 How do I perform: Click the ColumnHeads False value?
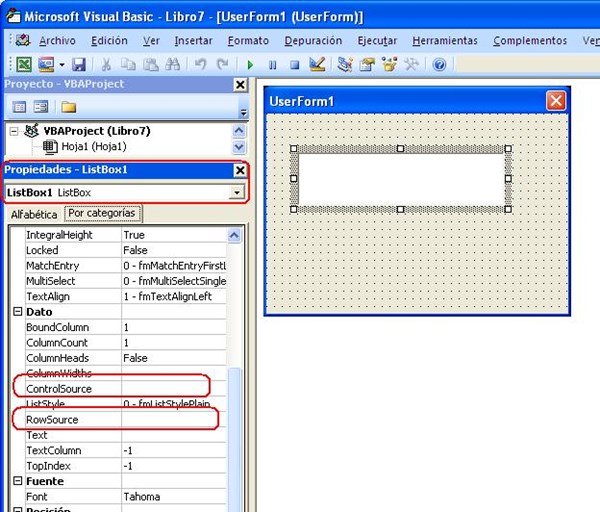point(174,358)
